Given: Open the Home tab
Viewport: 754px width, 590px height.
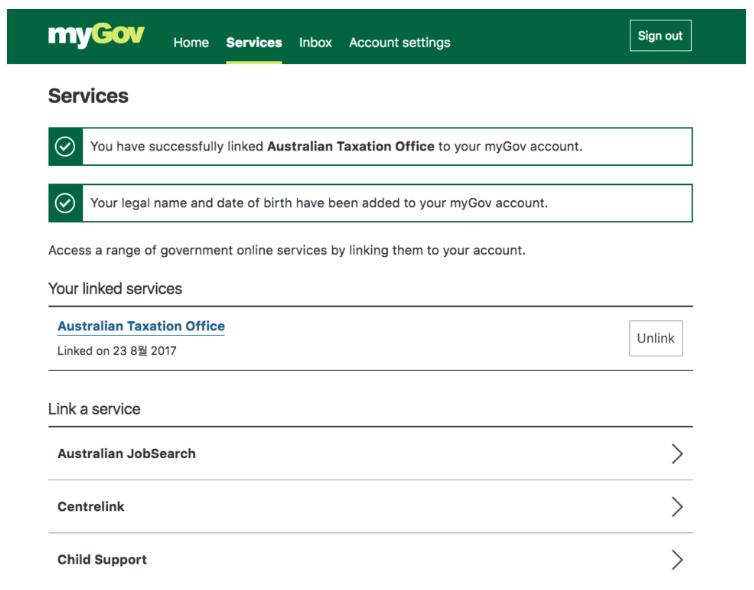Looking at the screenshot, I should pos(191,43).
